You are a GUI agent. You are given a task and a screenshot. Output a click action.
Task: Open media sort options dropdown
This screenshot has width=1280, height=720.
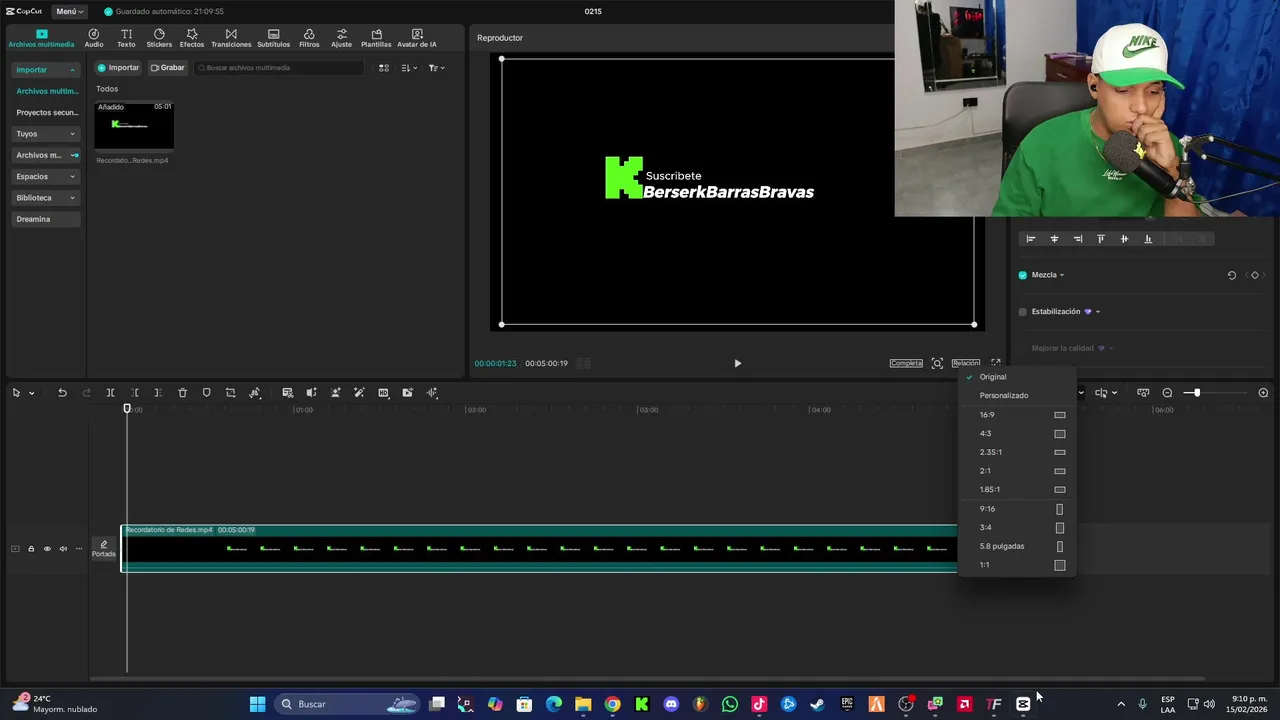point(409,68)
